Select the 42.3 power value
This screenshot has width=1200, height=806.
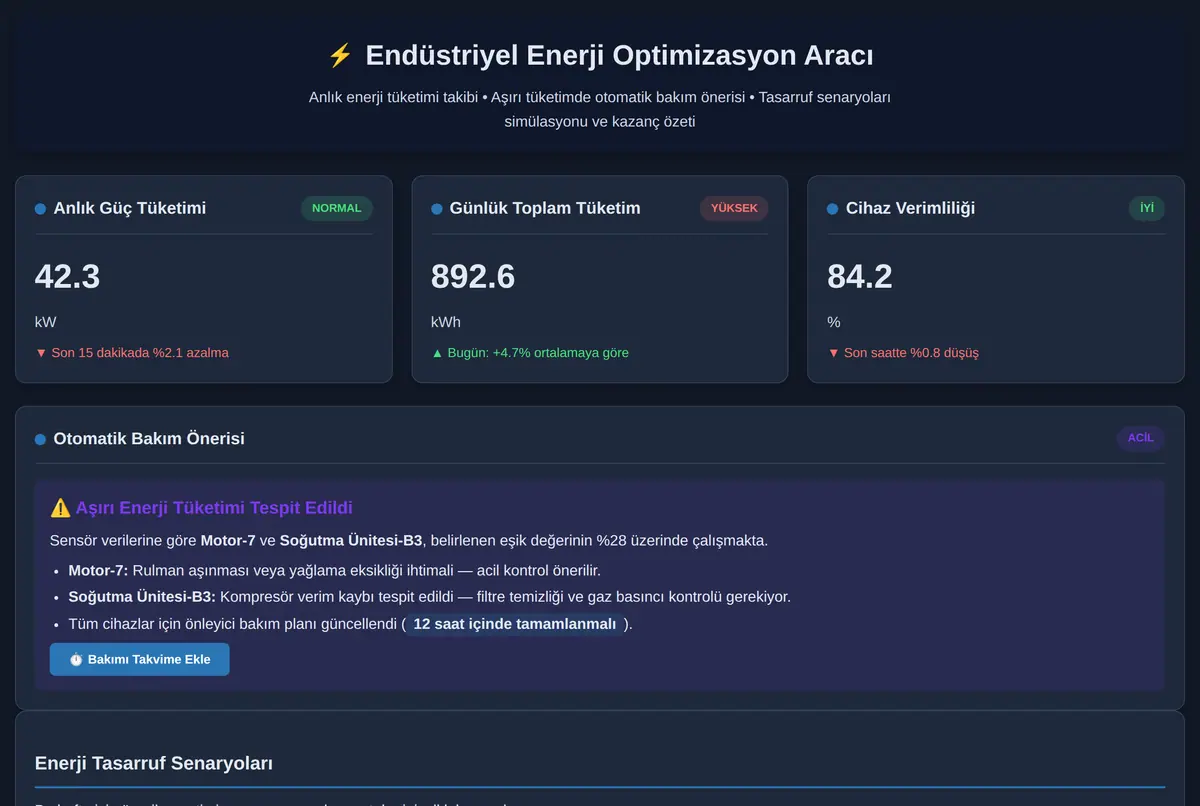pos(68,276)
